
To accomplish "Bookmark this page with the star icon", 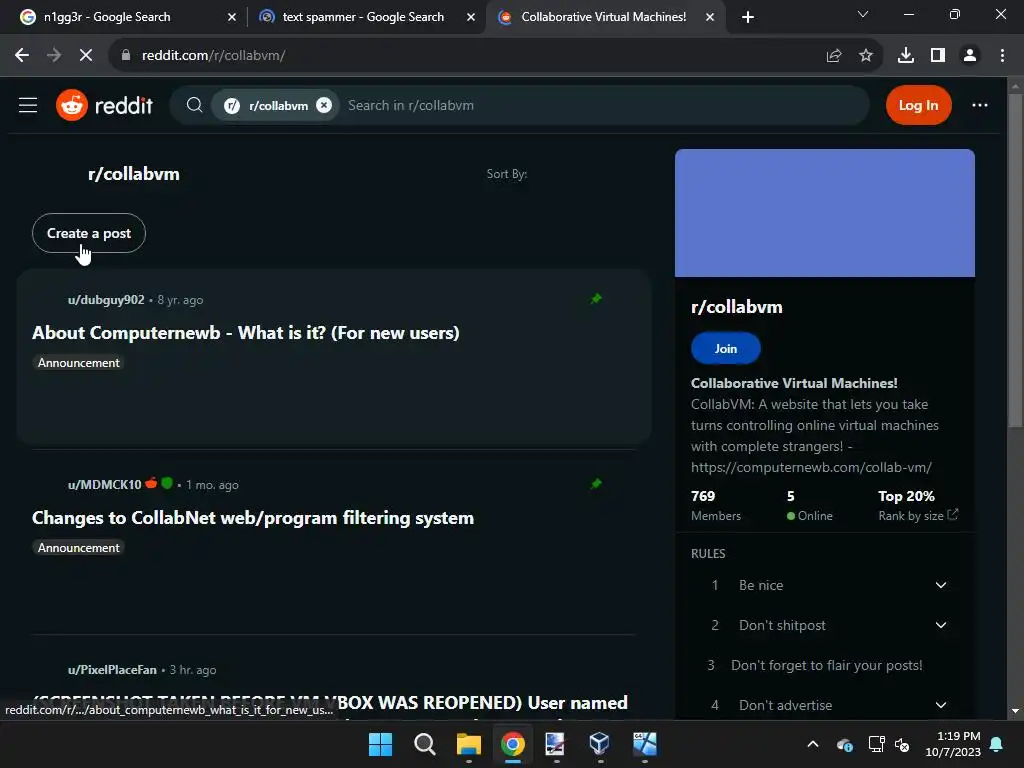I will coord(866,56).
